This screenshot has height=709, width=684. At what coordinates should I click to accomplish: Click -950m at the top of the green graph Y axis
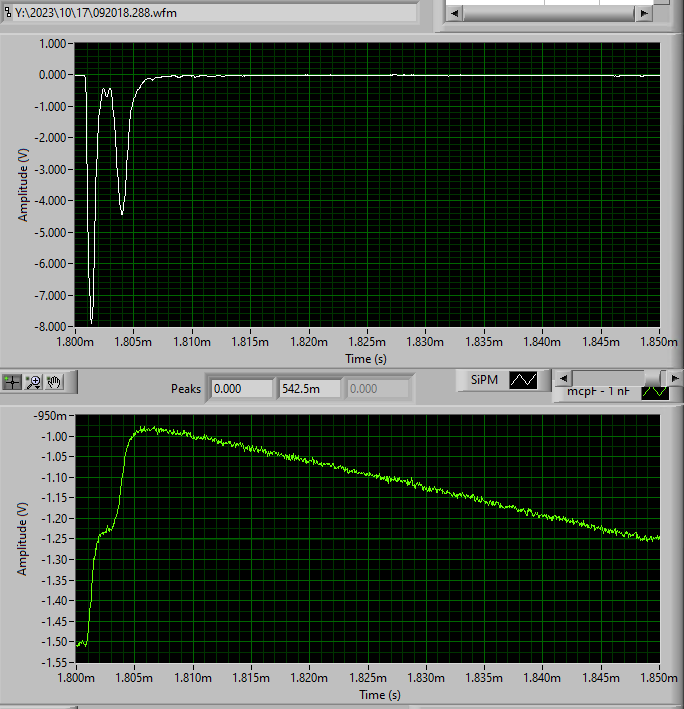[x=50, y=416]
